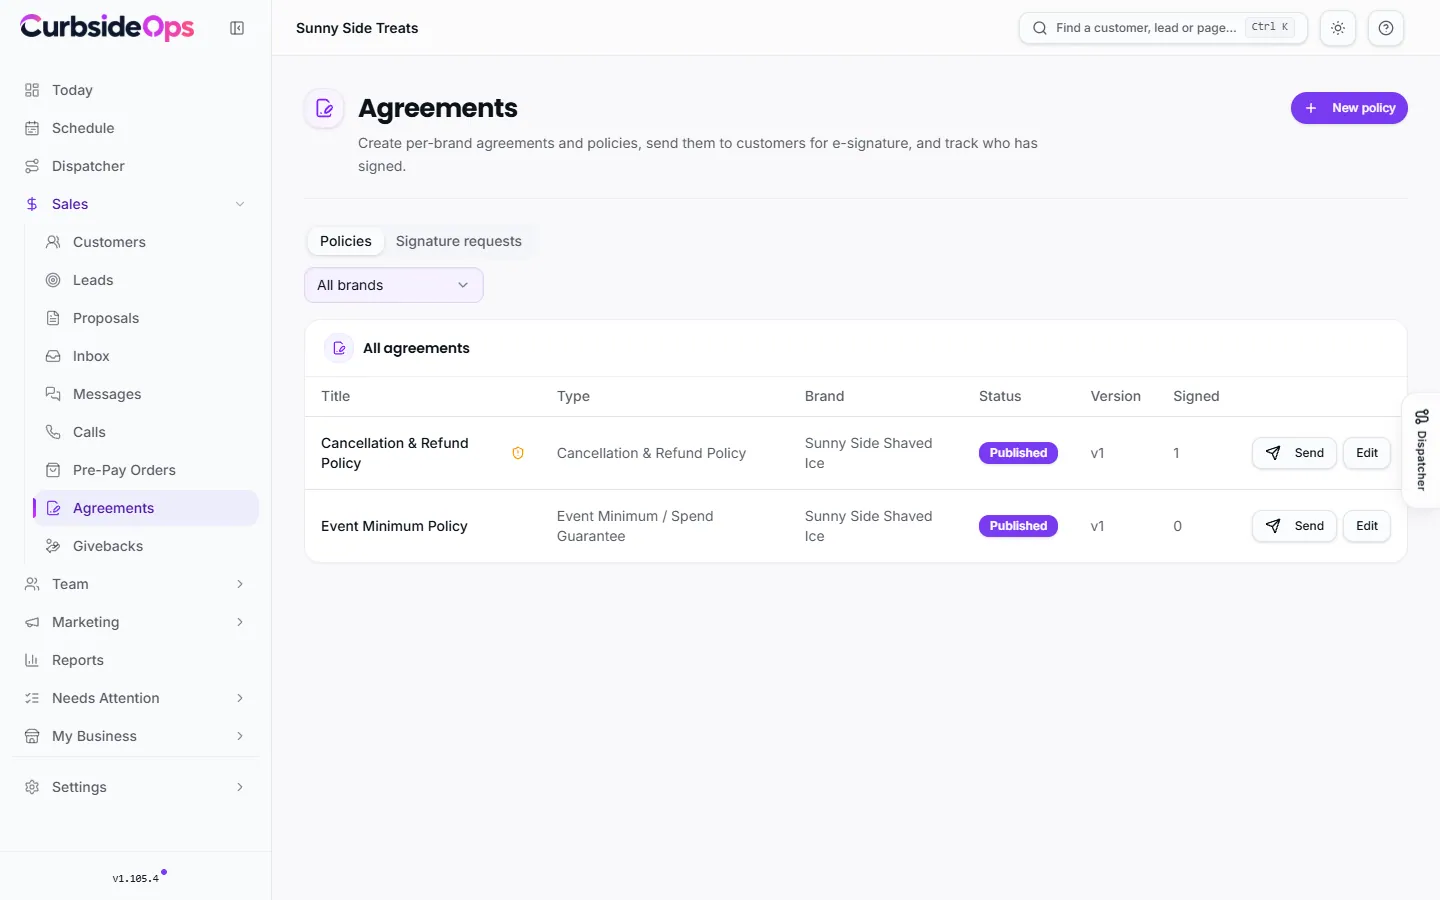Click the CurbsideOps logo
Viewport: 1440px width, 900px height.
[107, 27]
